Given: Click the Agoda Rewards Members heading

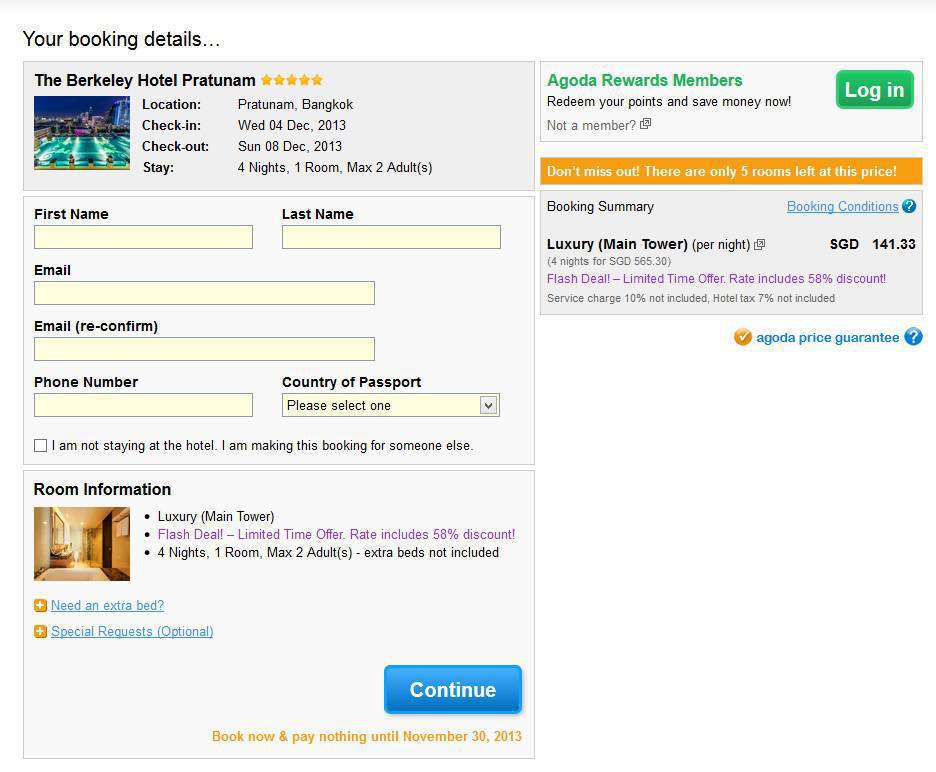Looking at the screenshot, I should (x=645, y=80).
